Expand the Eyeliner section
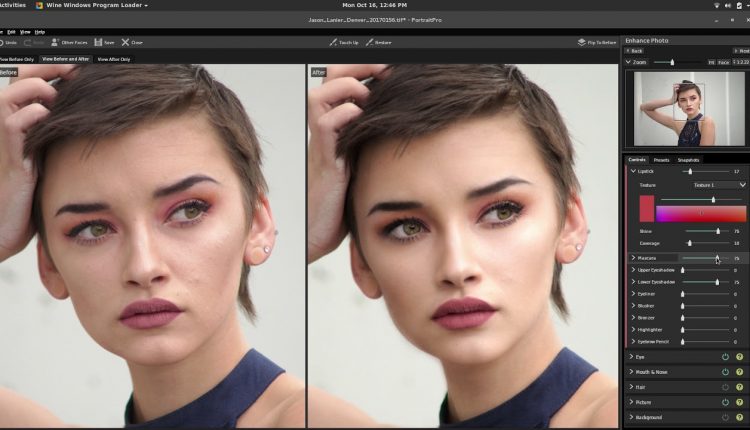 [x=633, y=294]
